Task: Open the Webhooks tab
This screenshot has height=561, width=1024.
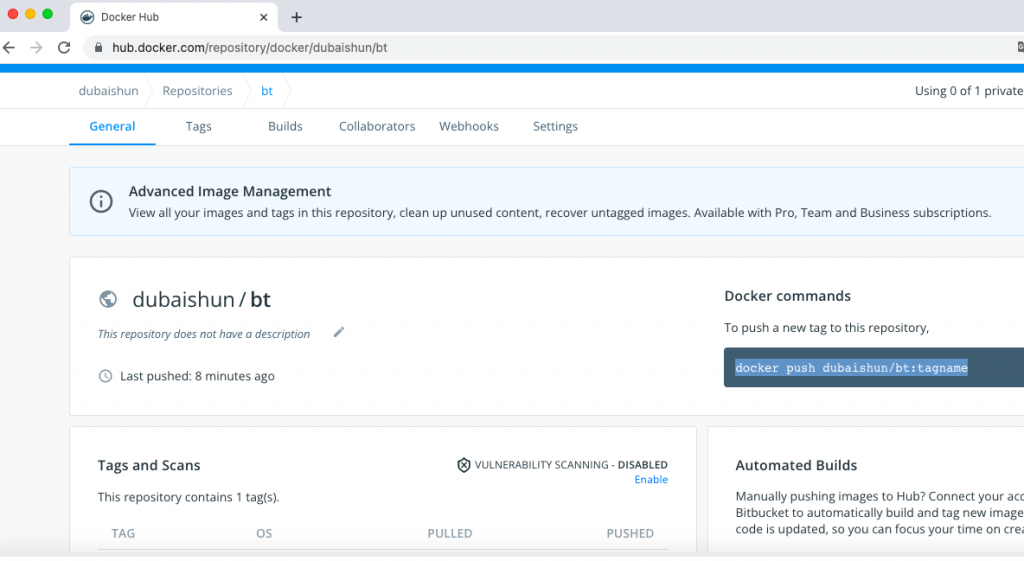Action: [469, 126]
